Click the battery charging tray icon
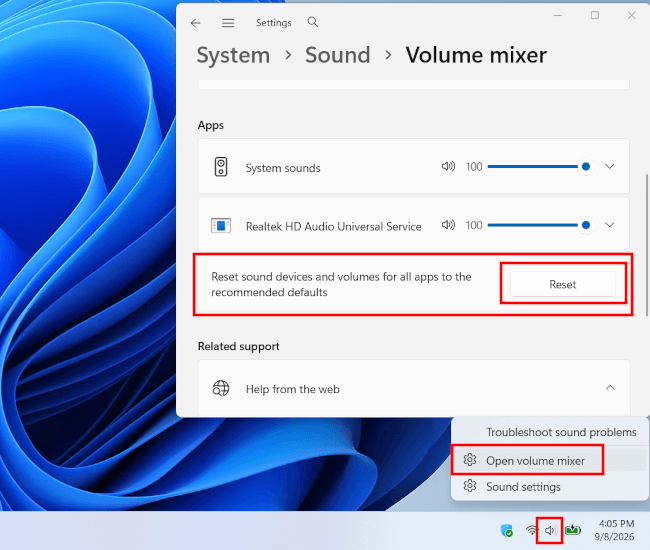 tap(573, 530)
